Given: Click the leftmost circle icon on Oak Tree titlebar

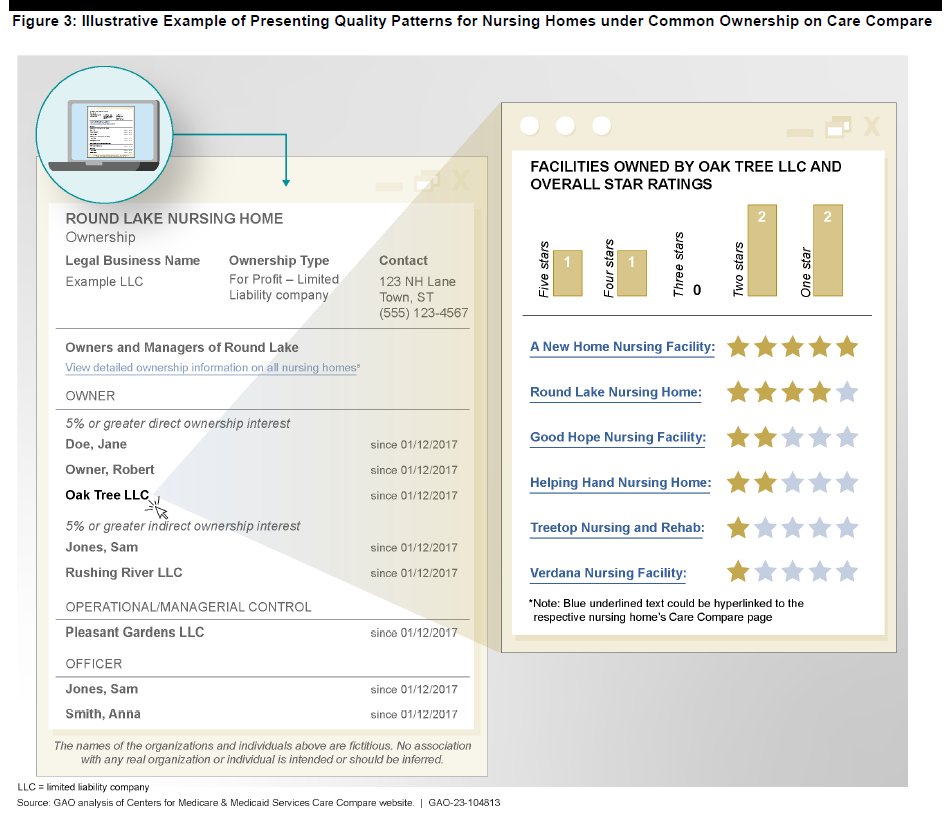Looking at the screenshot, I should [x=531, y=126].
